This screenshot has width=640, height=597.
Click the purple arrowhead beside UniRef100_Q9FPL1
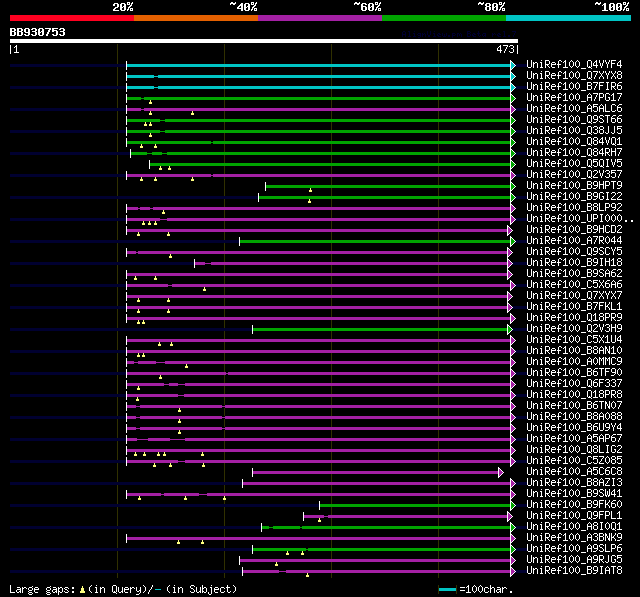coord(510,517)
